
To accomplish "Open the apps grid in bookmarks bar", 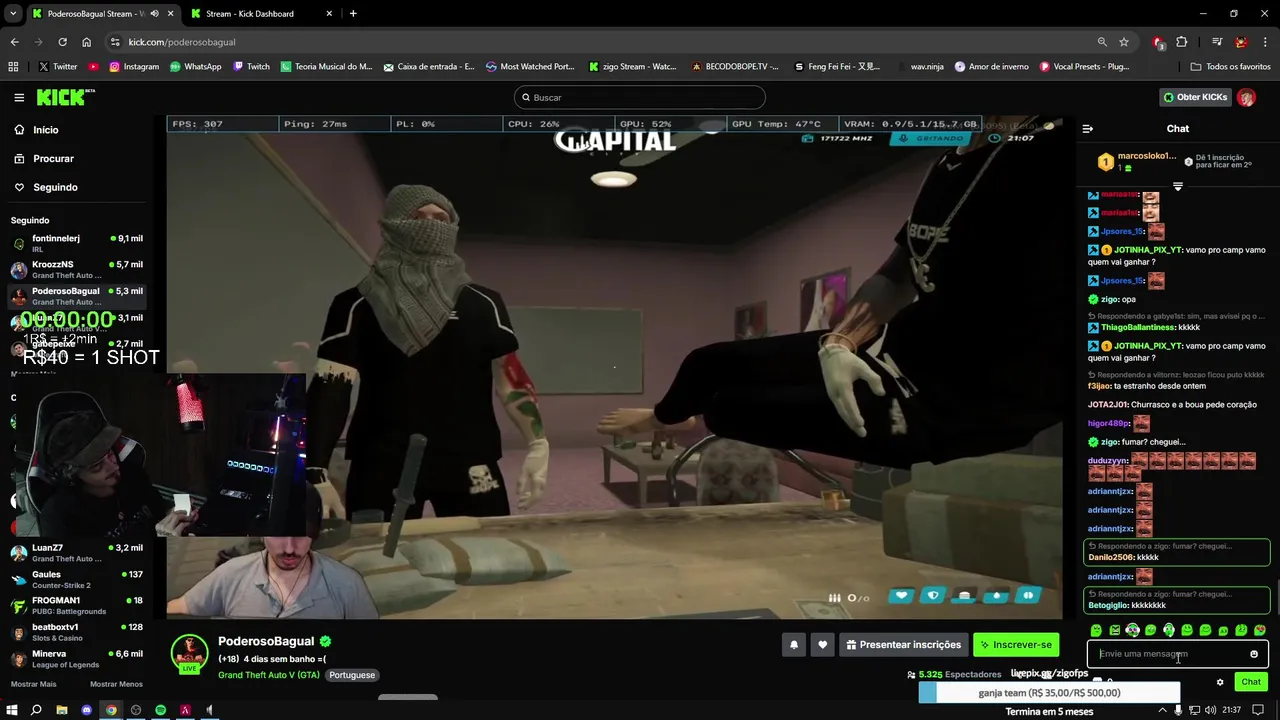I will [13, 67].
